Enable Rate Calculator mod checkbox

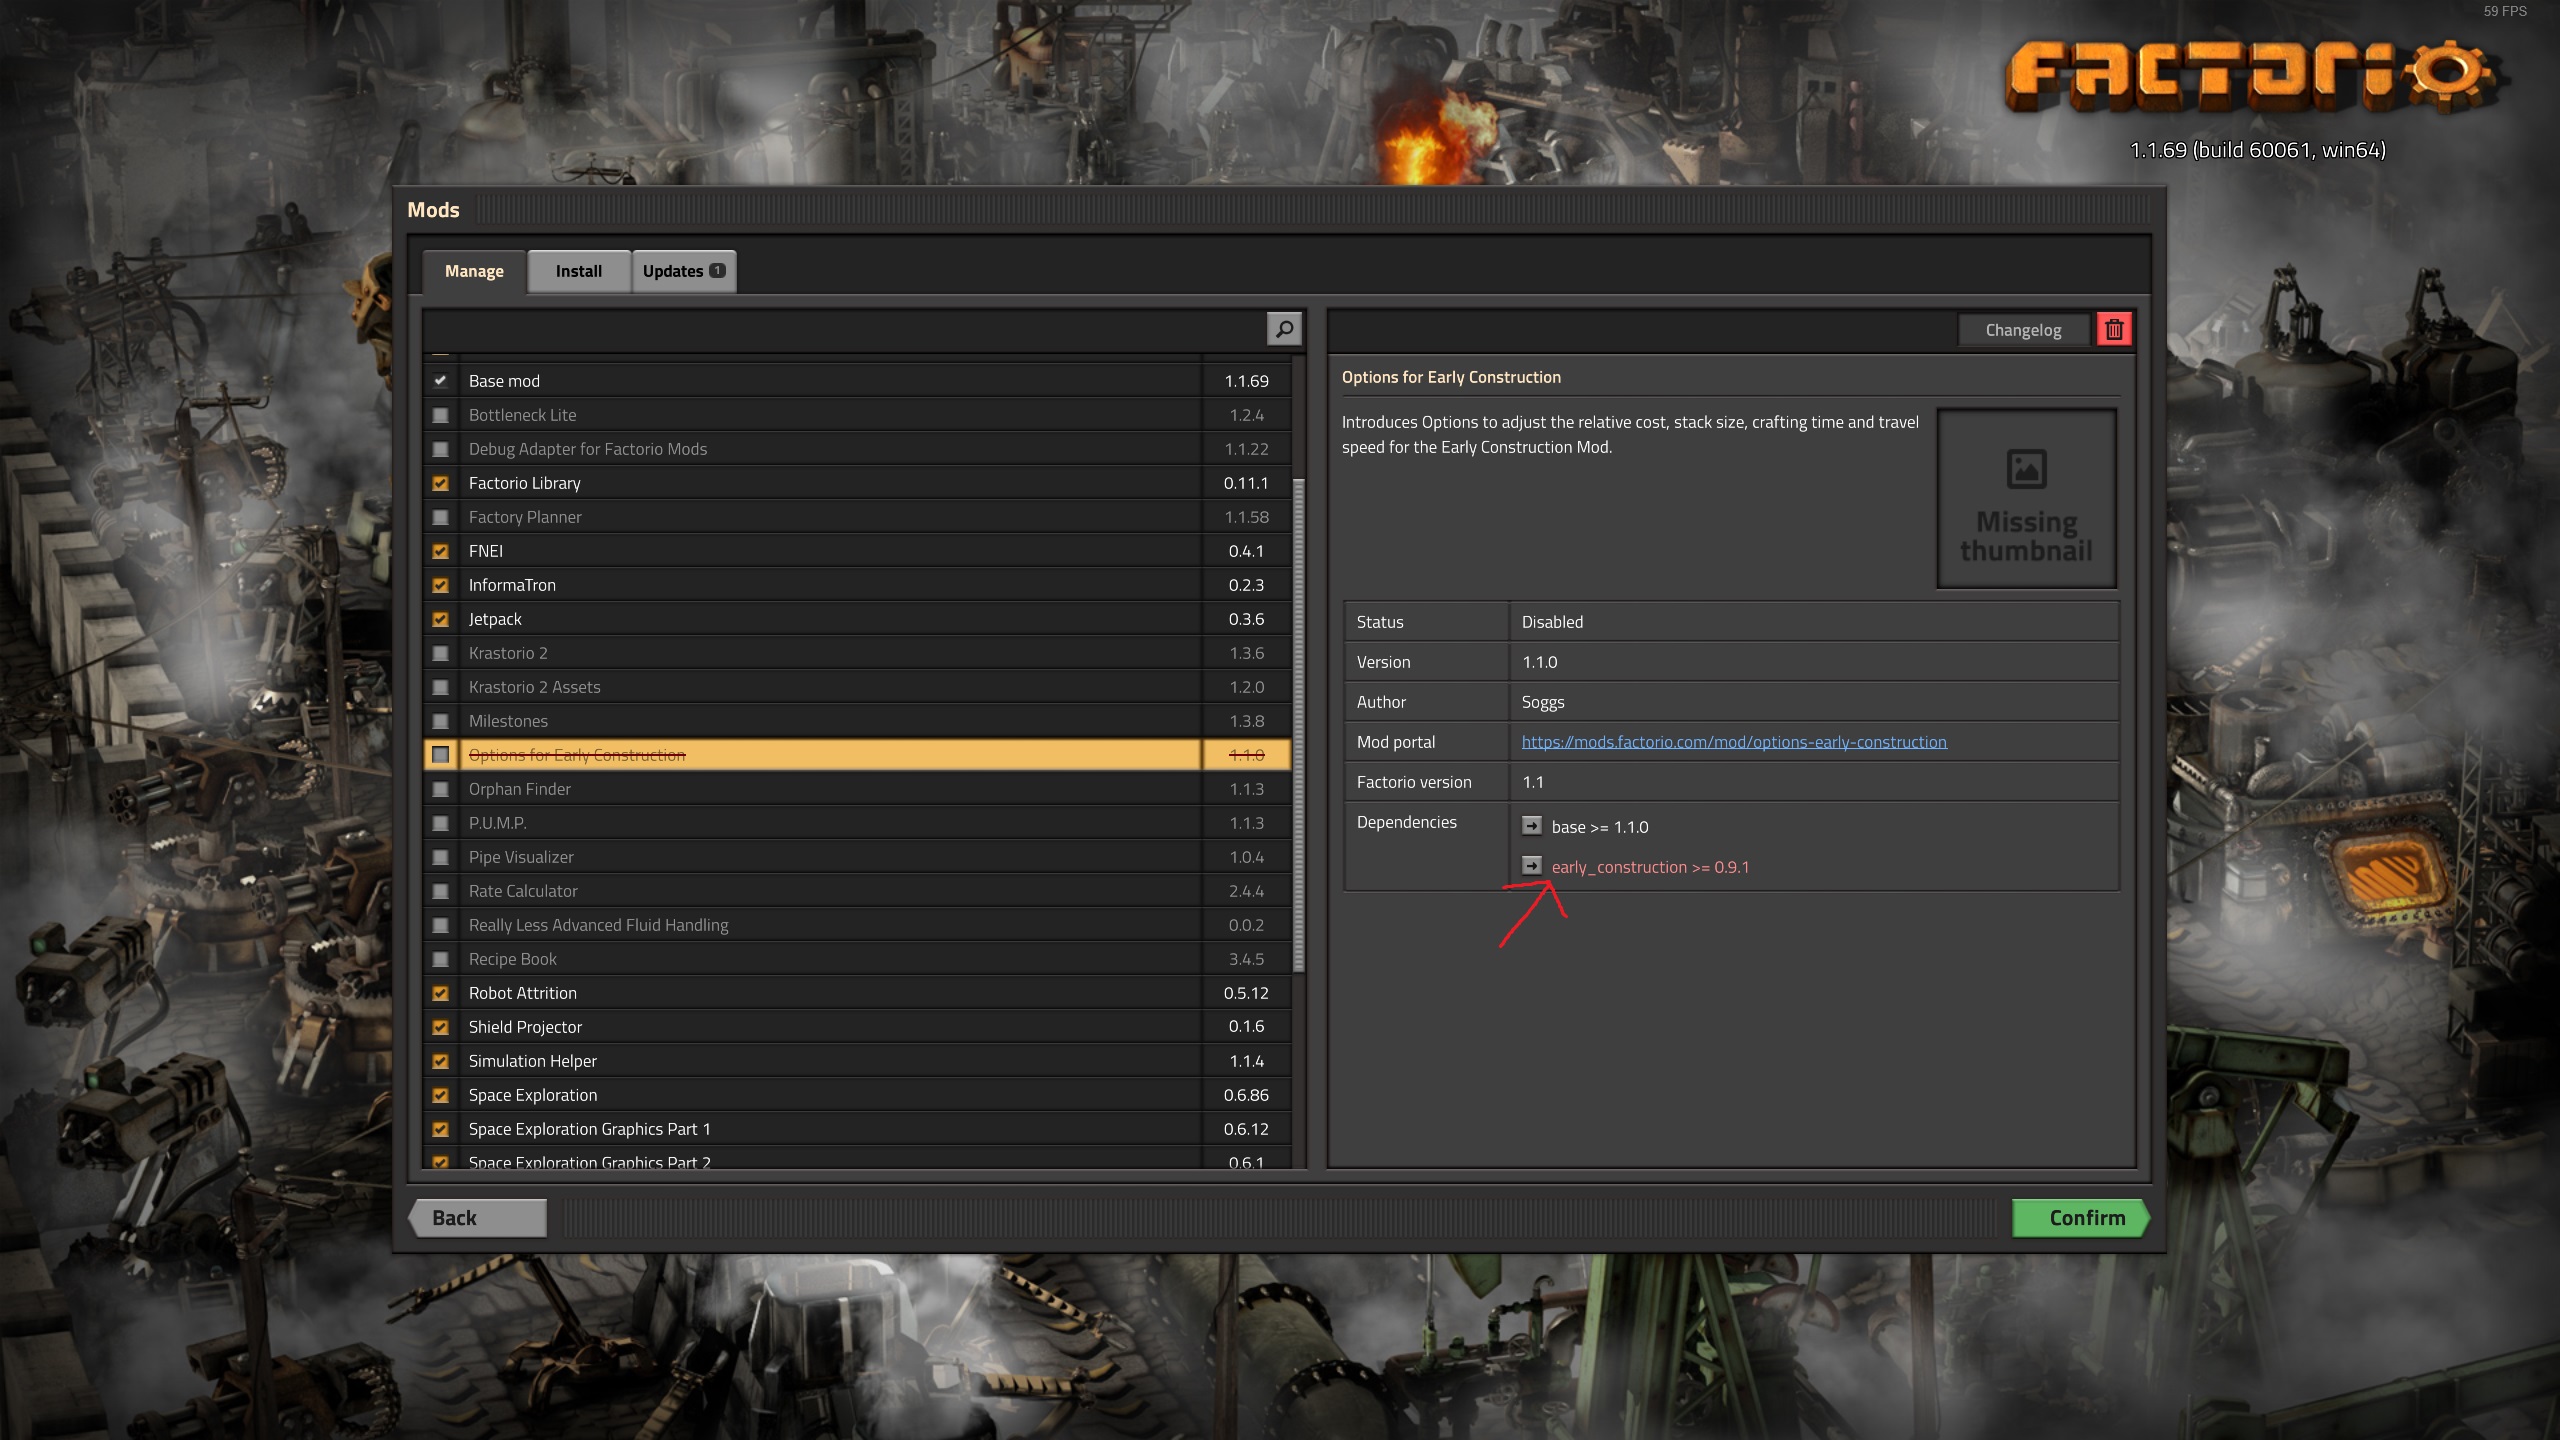click(x=440, y=891)
